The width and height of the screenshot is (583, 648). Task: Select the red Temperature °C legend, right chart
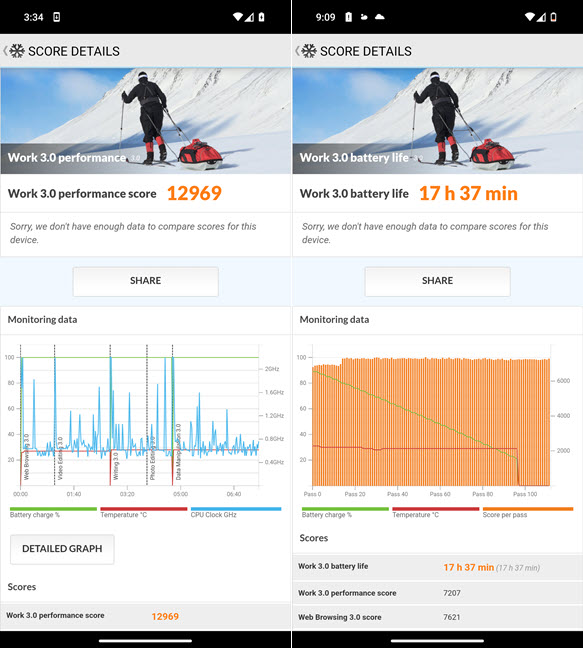(435, 512)
